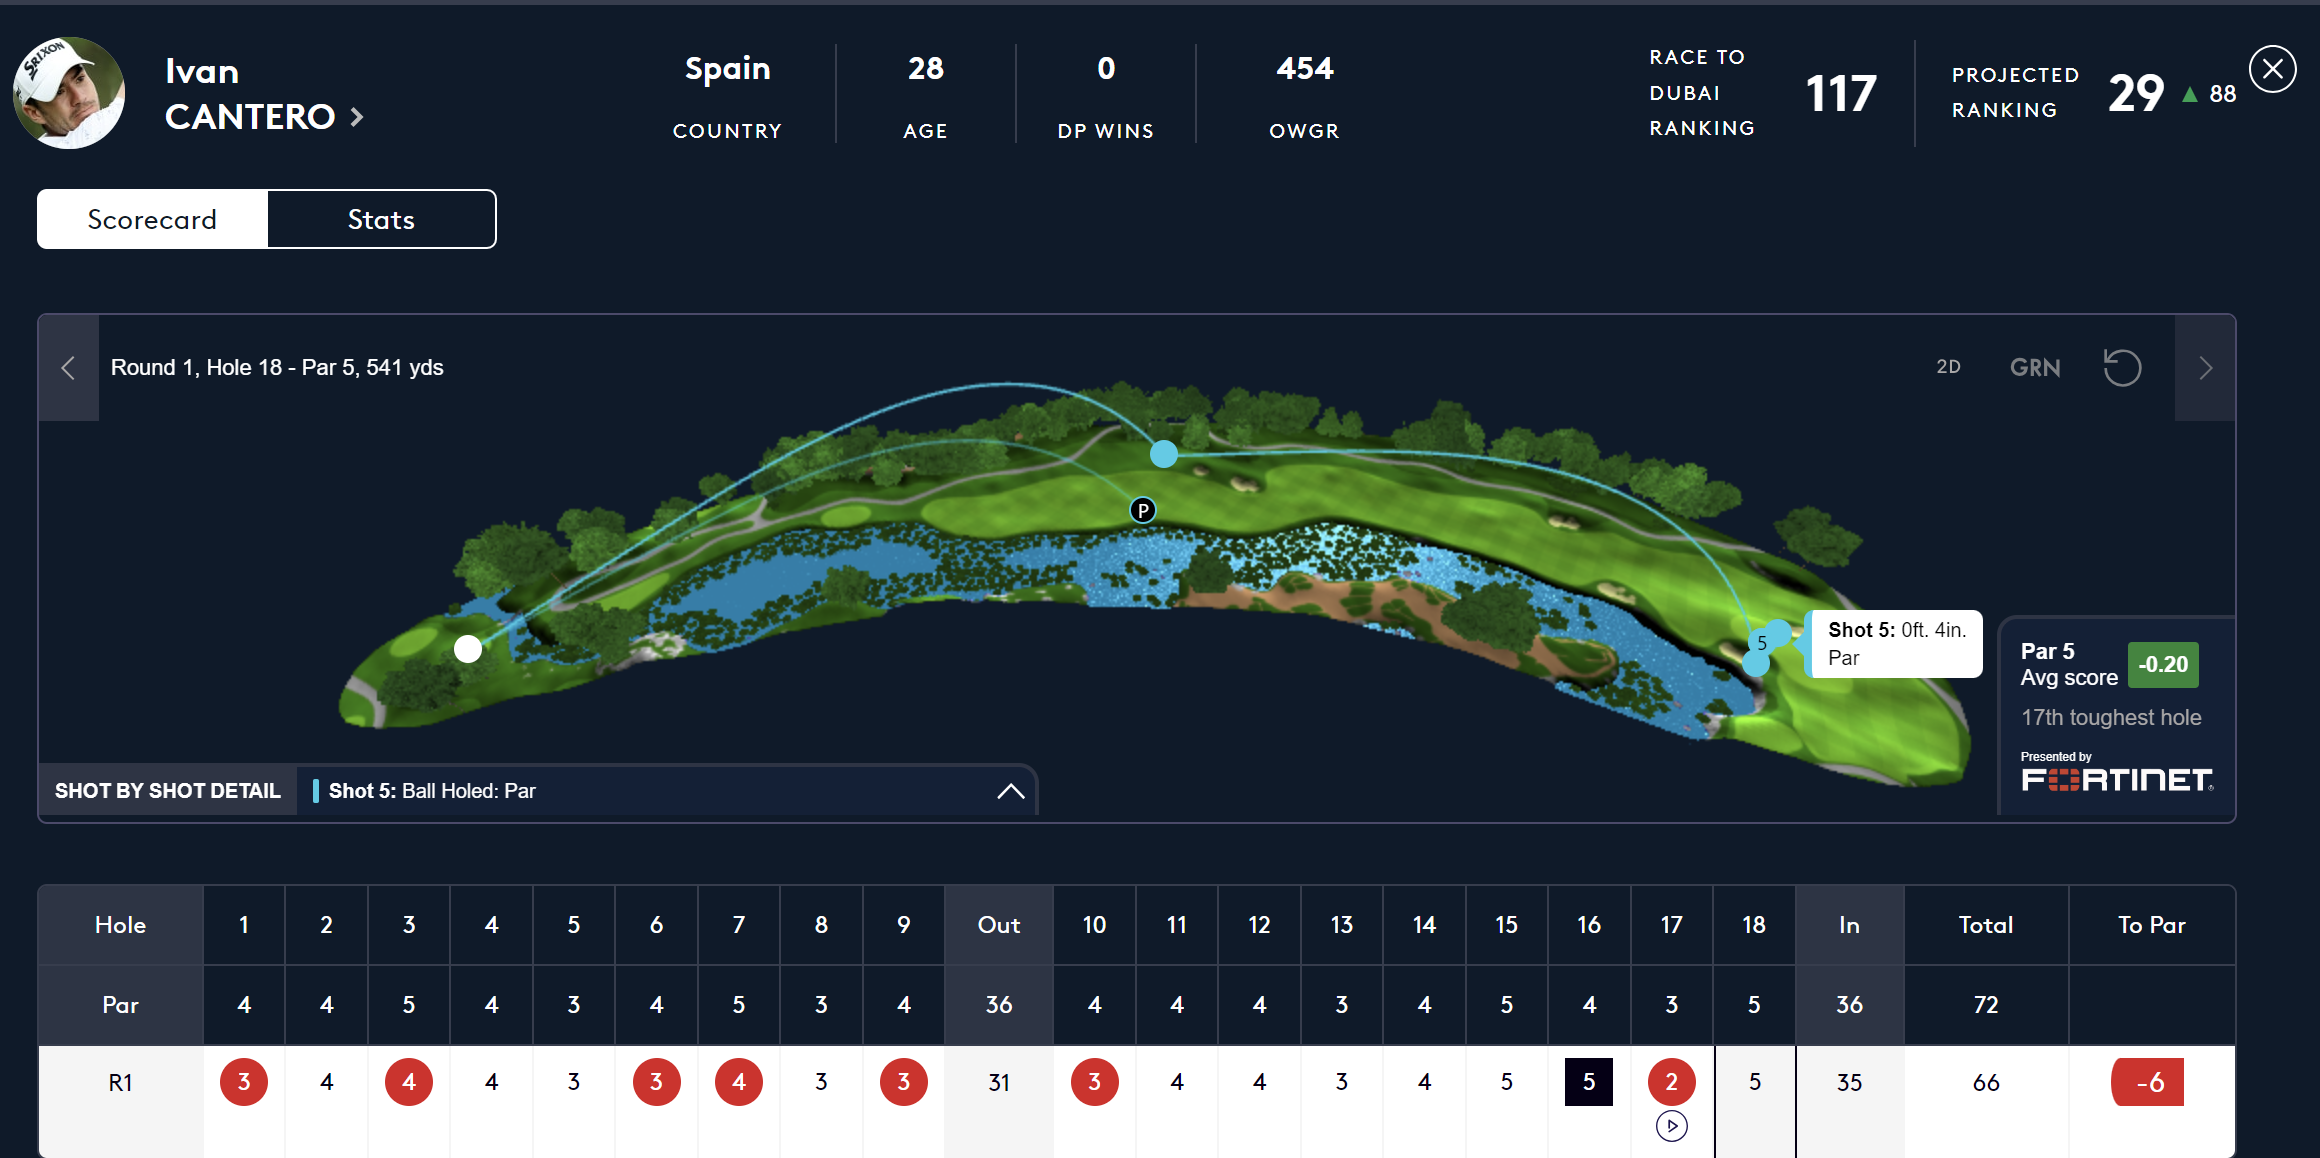Viewport: 2320px width, 1158px height.
Task: Toggle 2D hole view
Action: [1948, 367]
